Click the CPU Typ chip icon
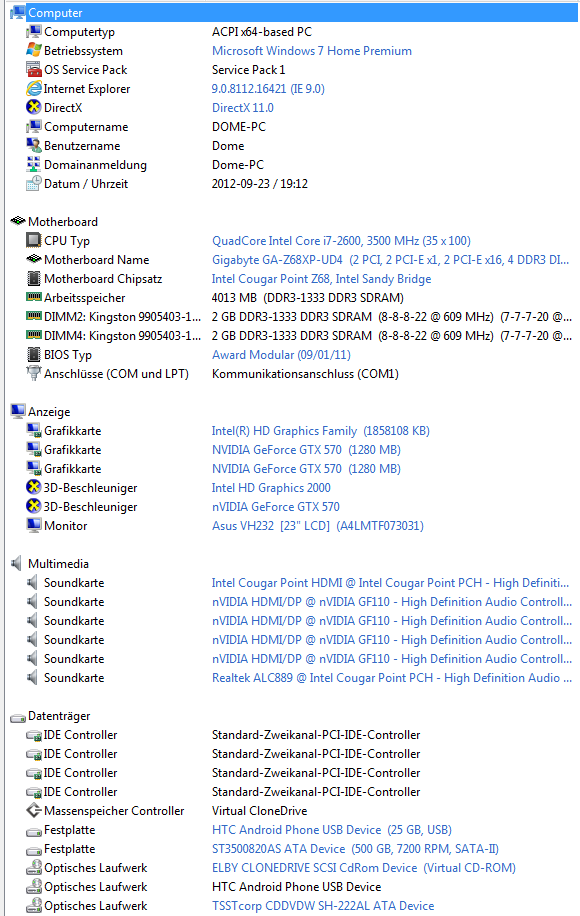The height and width of the screenshot is (916, 580). pyautogui.click(x=34, y=240)
